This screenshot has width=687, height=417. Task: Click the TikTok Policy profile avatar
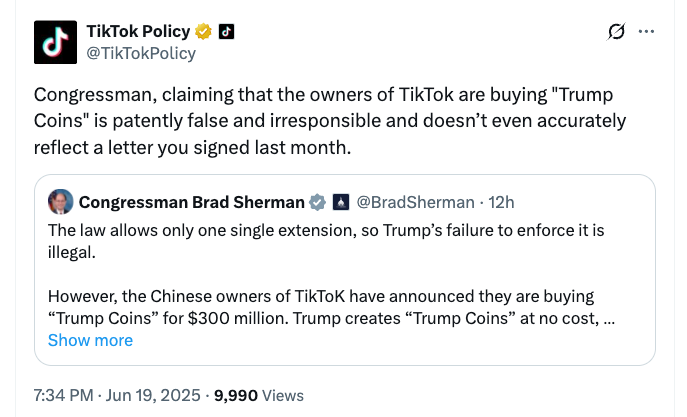pos(54,42)
